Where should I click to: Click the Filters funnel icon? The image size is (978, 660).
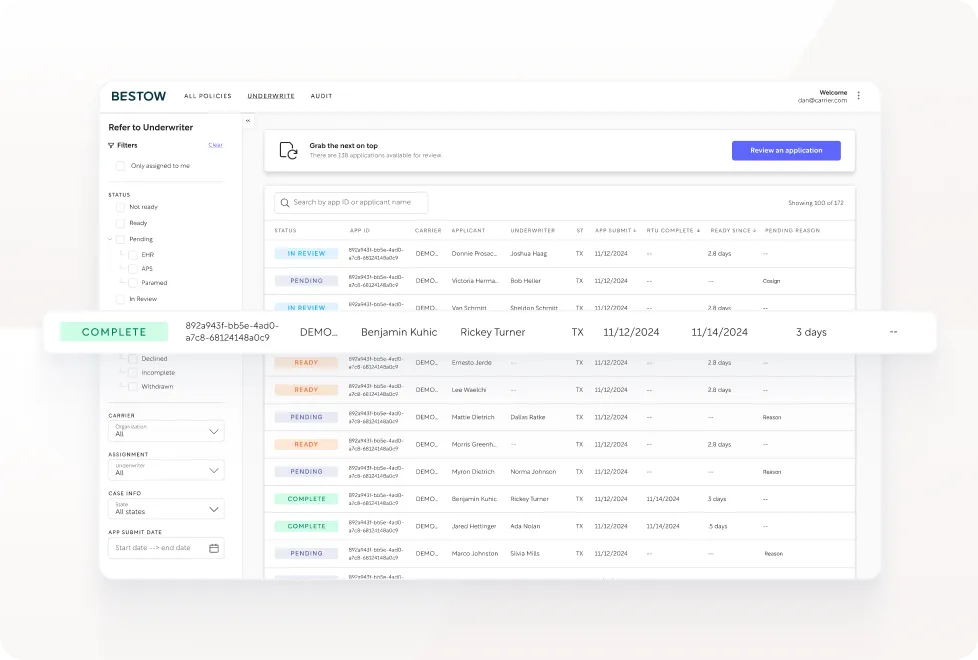[x=111, y=145]
